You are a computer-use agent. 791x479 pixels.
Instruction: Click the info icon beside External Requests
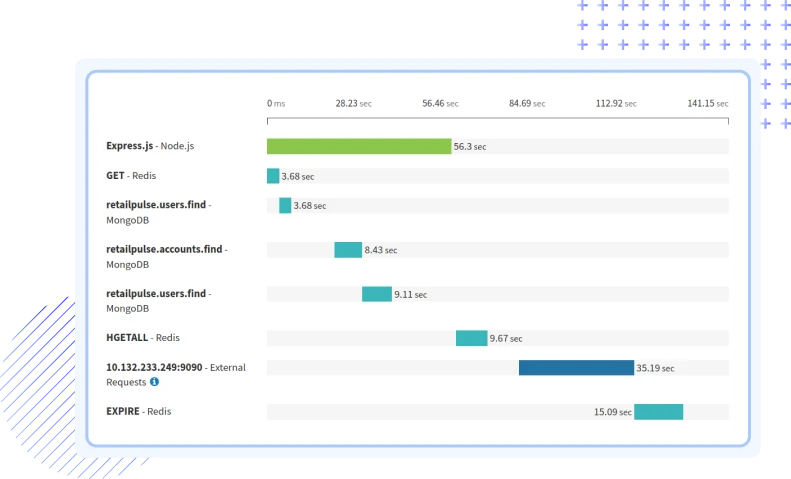pyautogui.click(x=154, y=382)
